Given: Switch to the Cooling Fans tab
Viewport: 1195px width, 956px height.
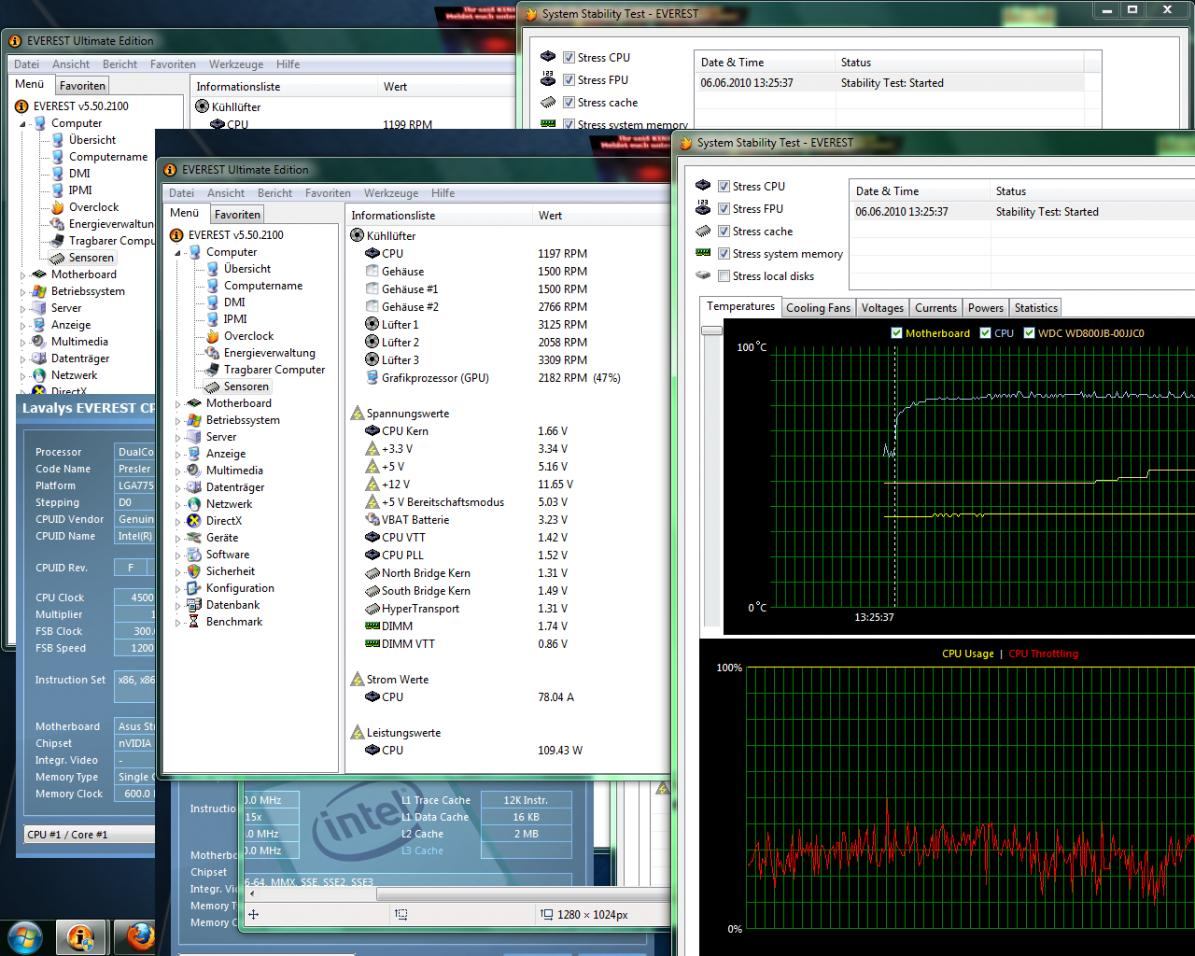Looking at the screenshot, I should pos(818,308).
